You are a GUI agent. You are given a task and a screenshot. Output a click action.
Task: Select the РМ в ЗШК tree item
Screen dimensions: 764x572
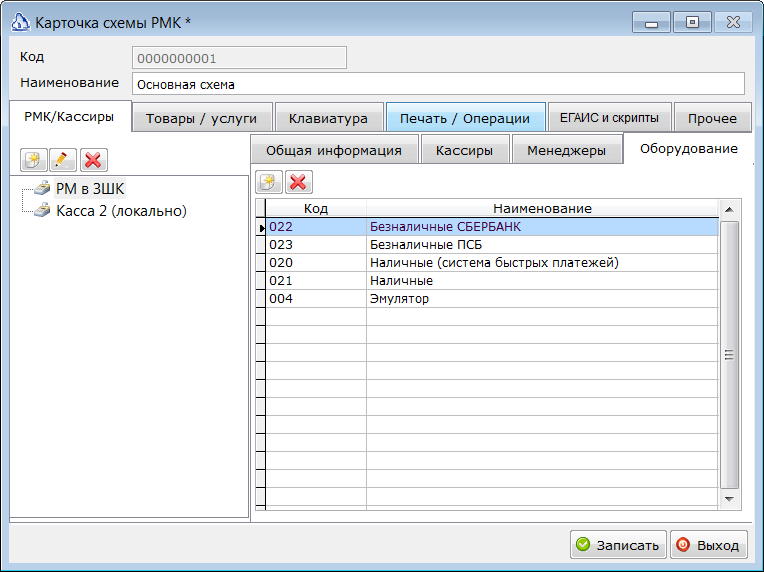90,189
